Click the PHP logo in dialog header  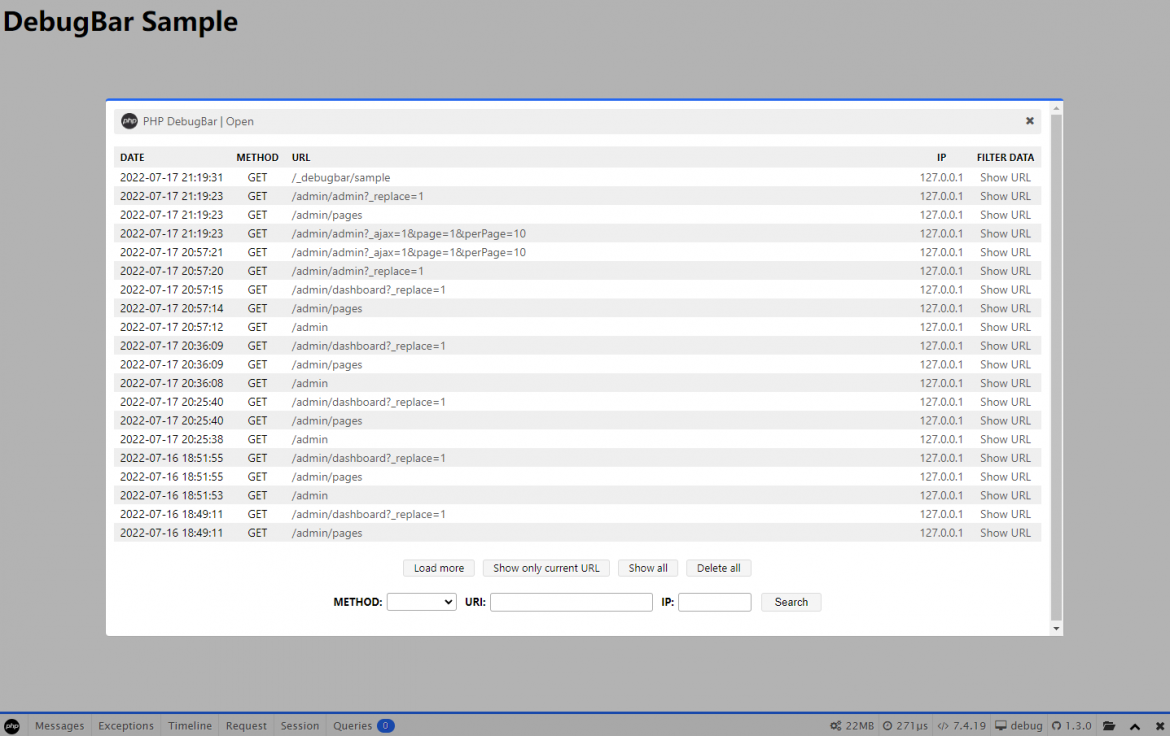click(x=129, y=121)
